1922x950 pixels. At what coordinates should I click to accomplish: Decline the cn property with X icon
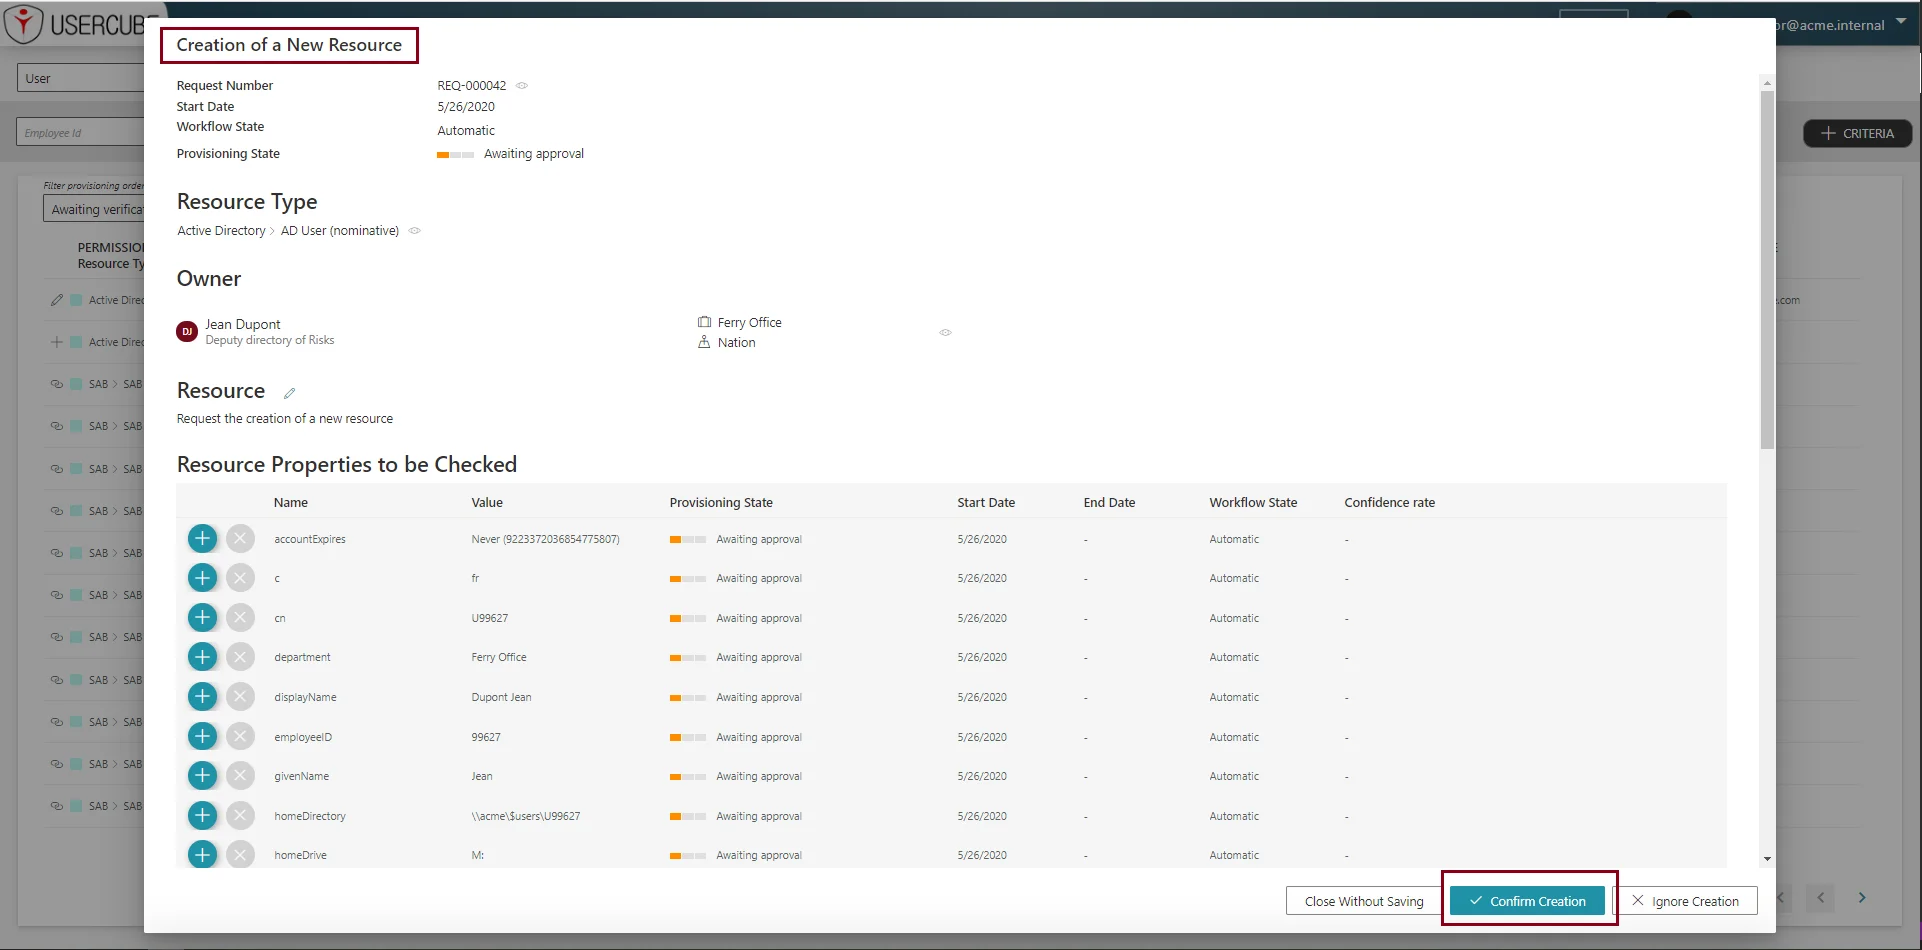point(240,618)
